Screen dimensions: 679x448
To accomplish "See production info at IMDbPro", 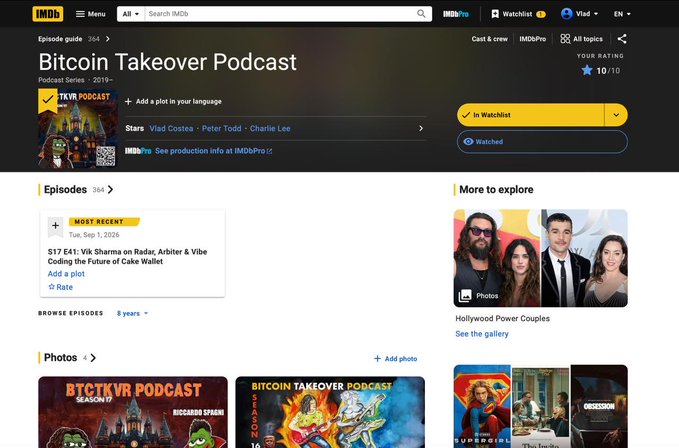I will (213, 151).
